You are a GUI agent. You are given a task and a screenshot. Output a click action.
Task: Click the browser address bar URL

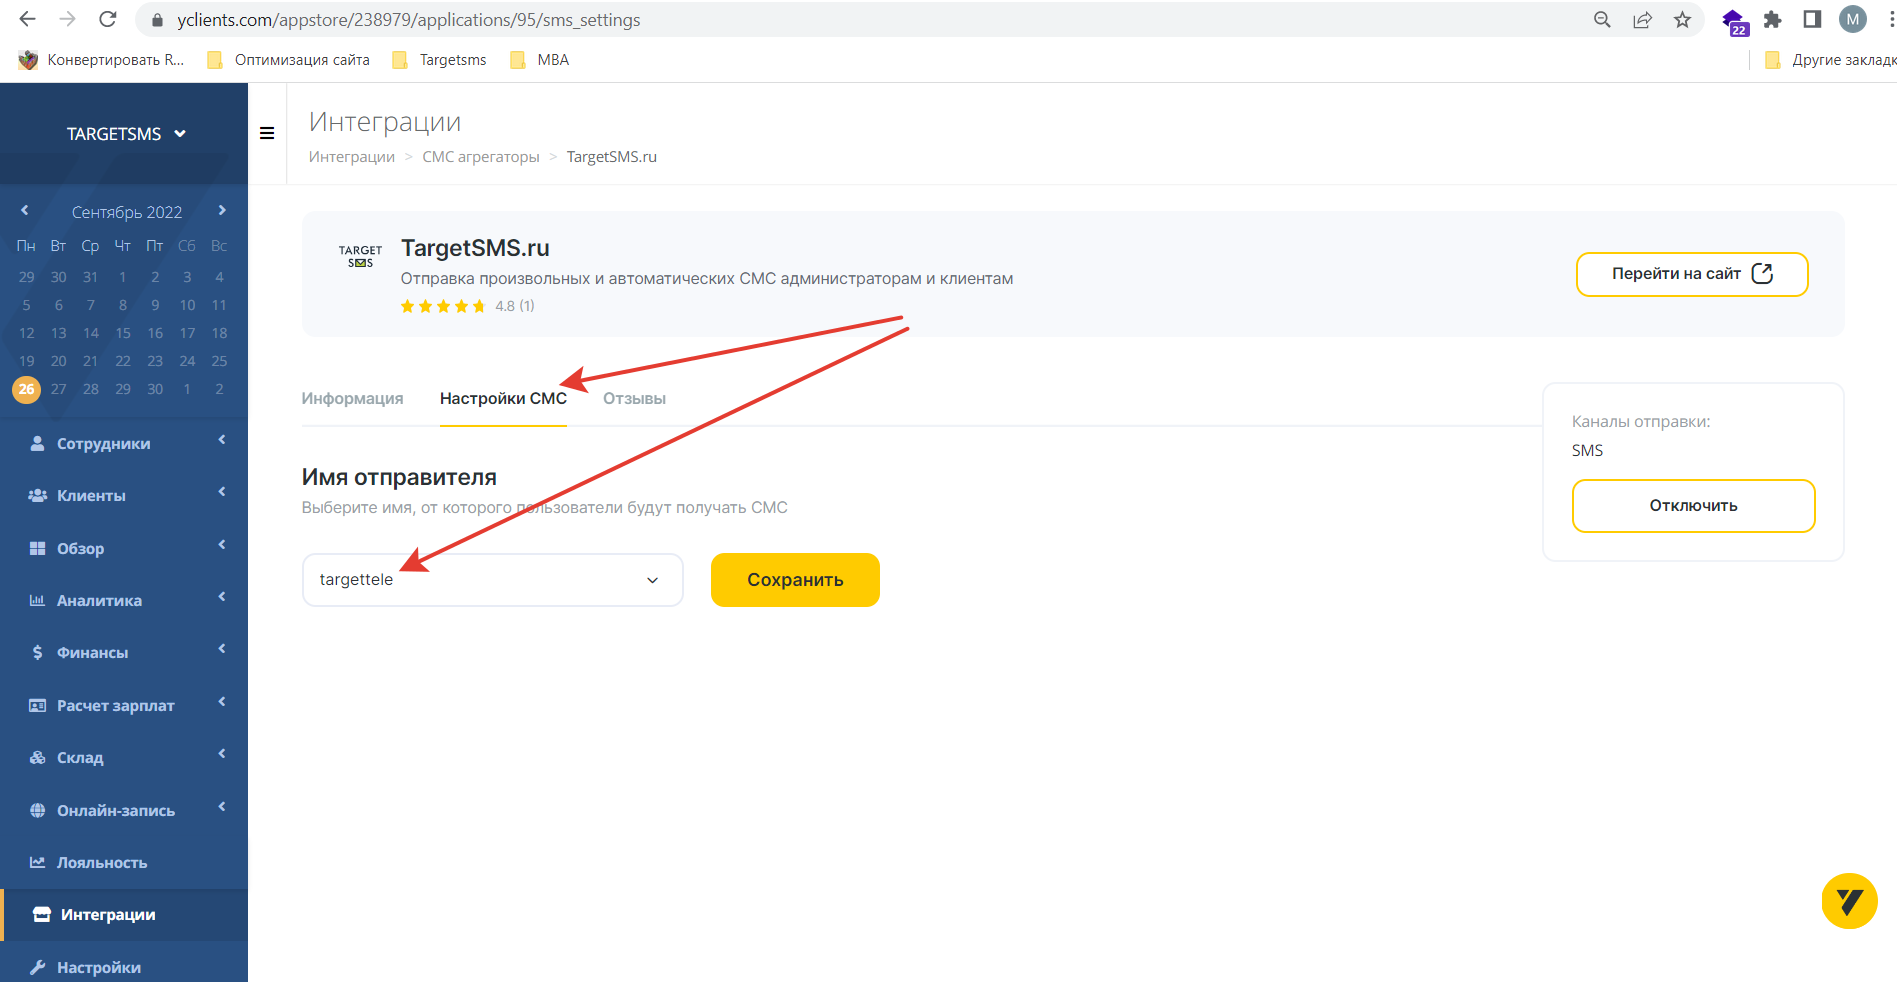(409, 20)
